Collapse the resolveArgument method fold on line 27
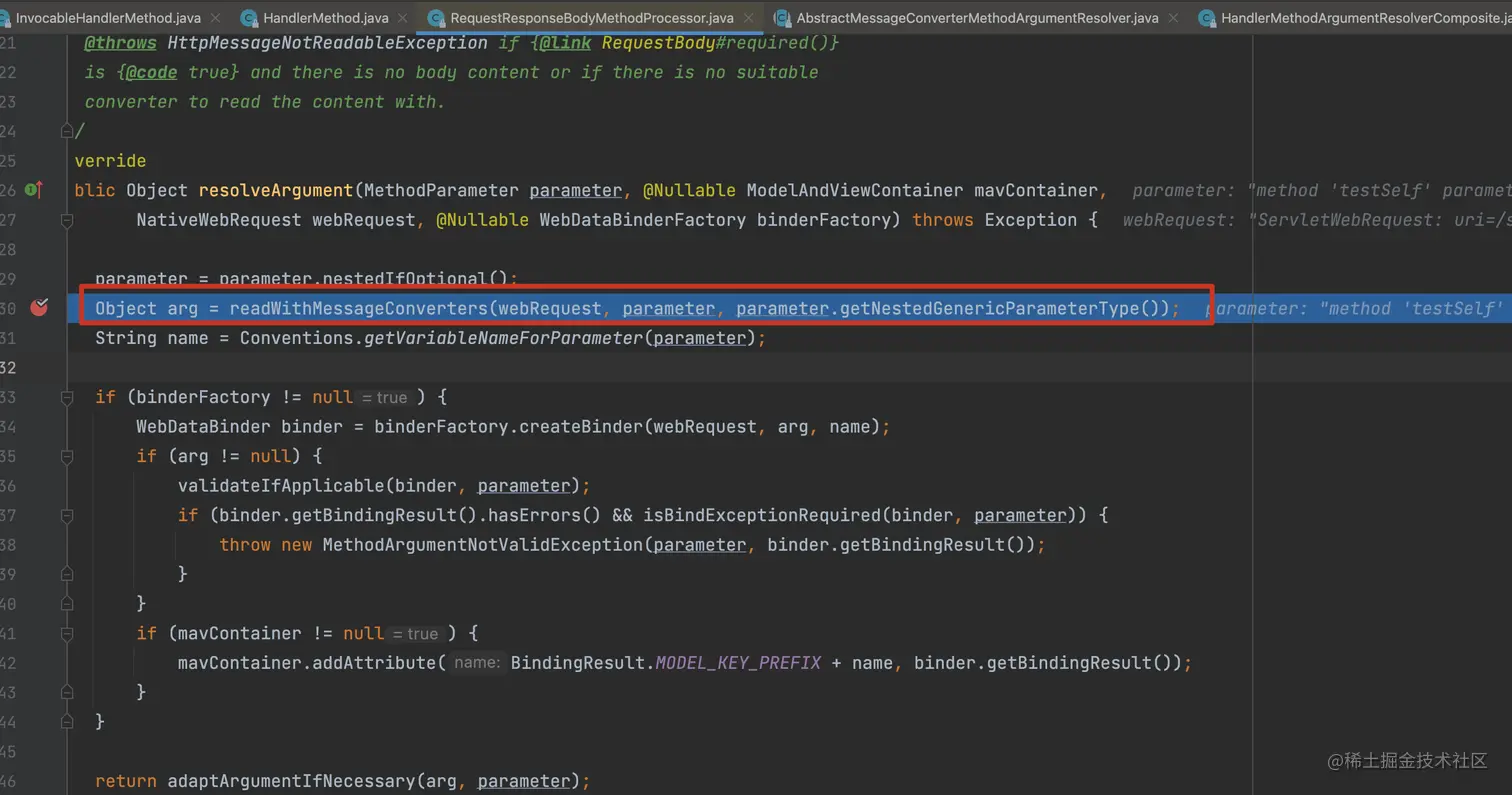The height and width of the screenshot is (795, 1512). 67,220
